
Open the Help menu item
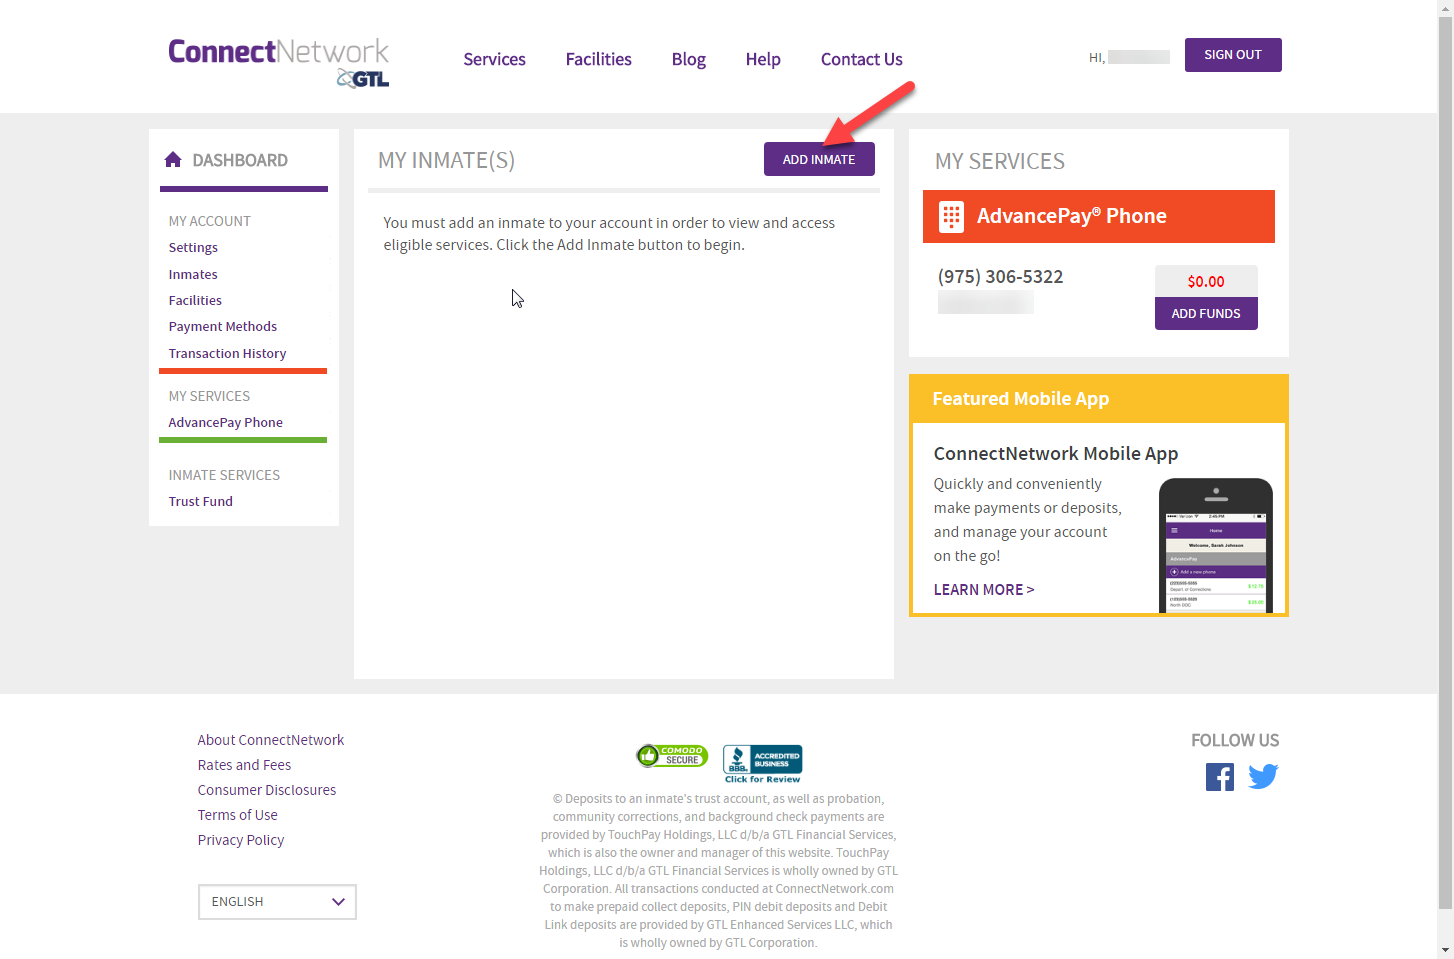tap(763, 59)
